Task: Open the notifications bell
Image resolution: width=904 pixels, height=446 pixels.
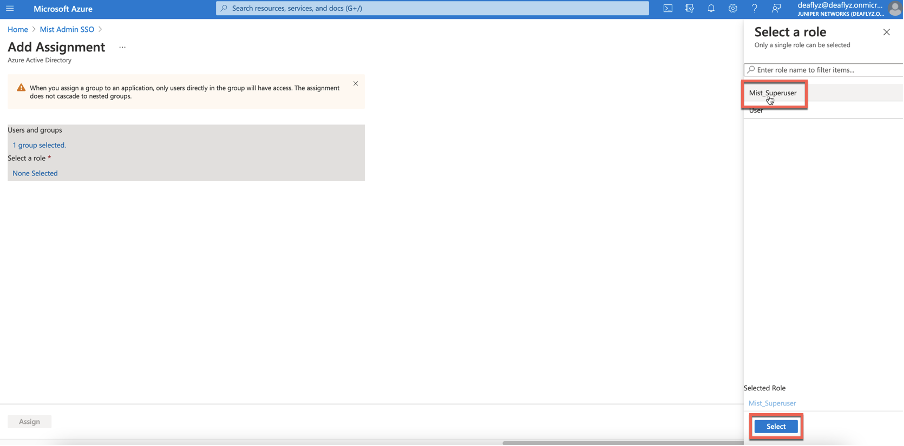Action: pyautogui.click(x=711, y=8)
